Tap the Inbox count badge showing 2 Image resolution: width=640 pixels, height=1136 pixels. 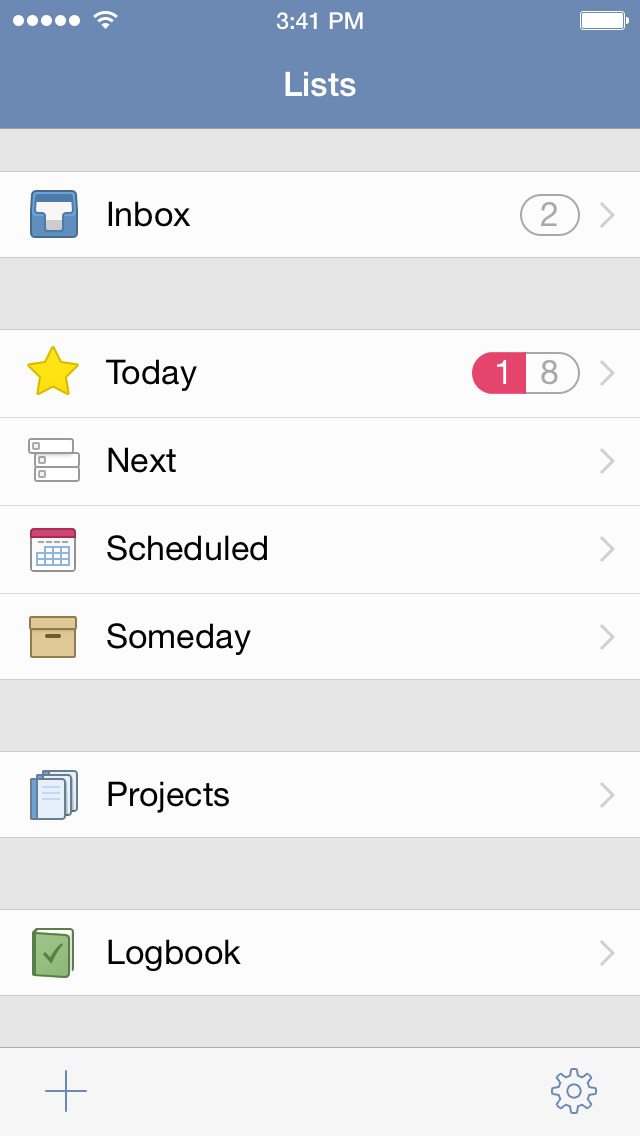[549, 215]
